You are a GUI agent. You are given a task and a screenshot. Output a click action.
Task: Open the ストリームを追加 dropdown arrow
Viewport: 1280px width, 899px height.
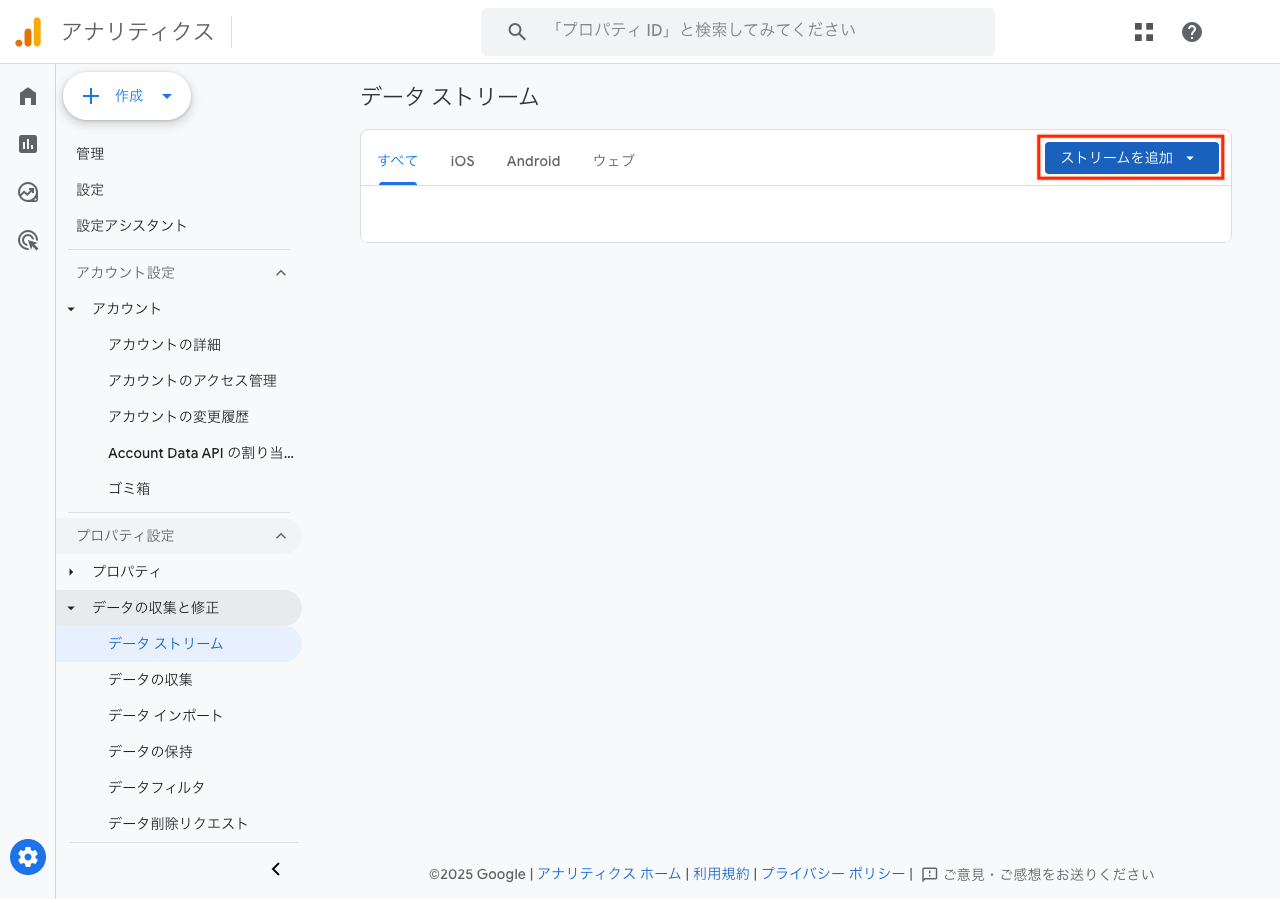tap(1190, 157)
